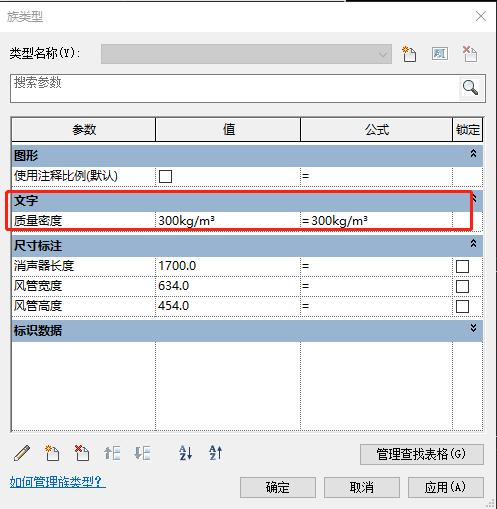The width and height of the screenshot is (497, 509).
Task: Click the magnifier search icon
Action: coord(470,88)
